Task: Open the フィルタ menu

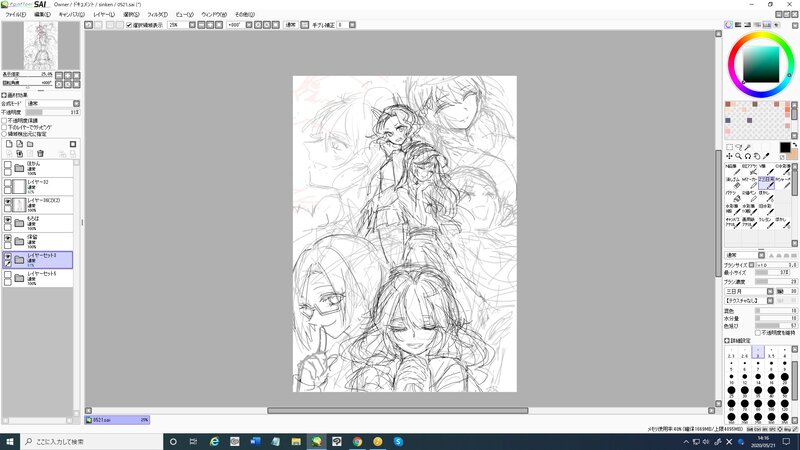Action: (x=157, y=14)
